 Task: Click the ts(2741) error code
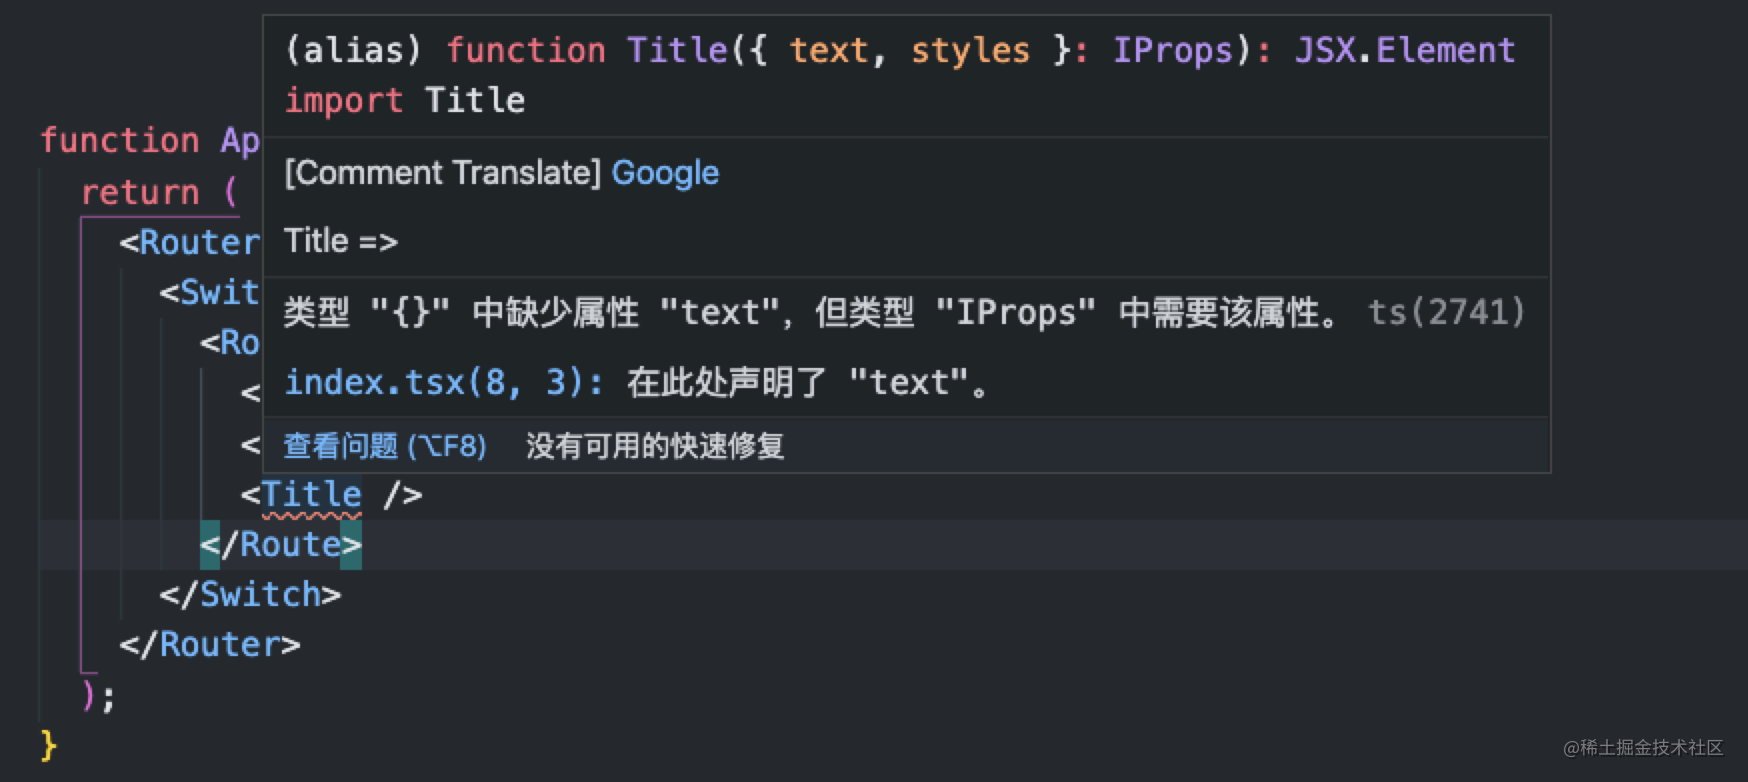click(x=1445, y=312)
